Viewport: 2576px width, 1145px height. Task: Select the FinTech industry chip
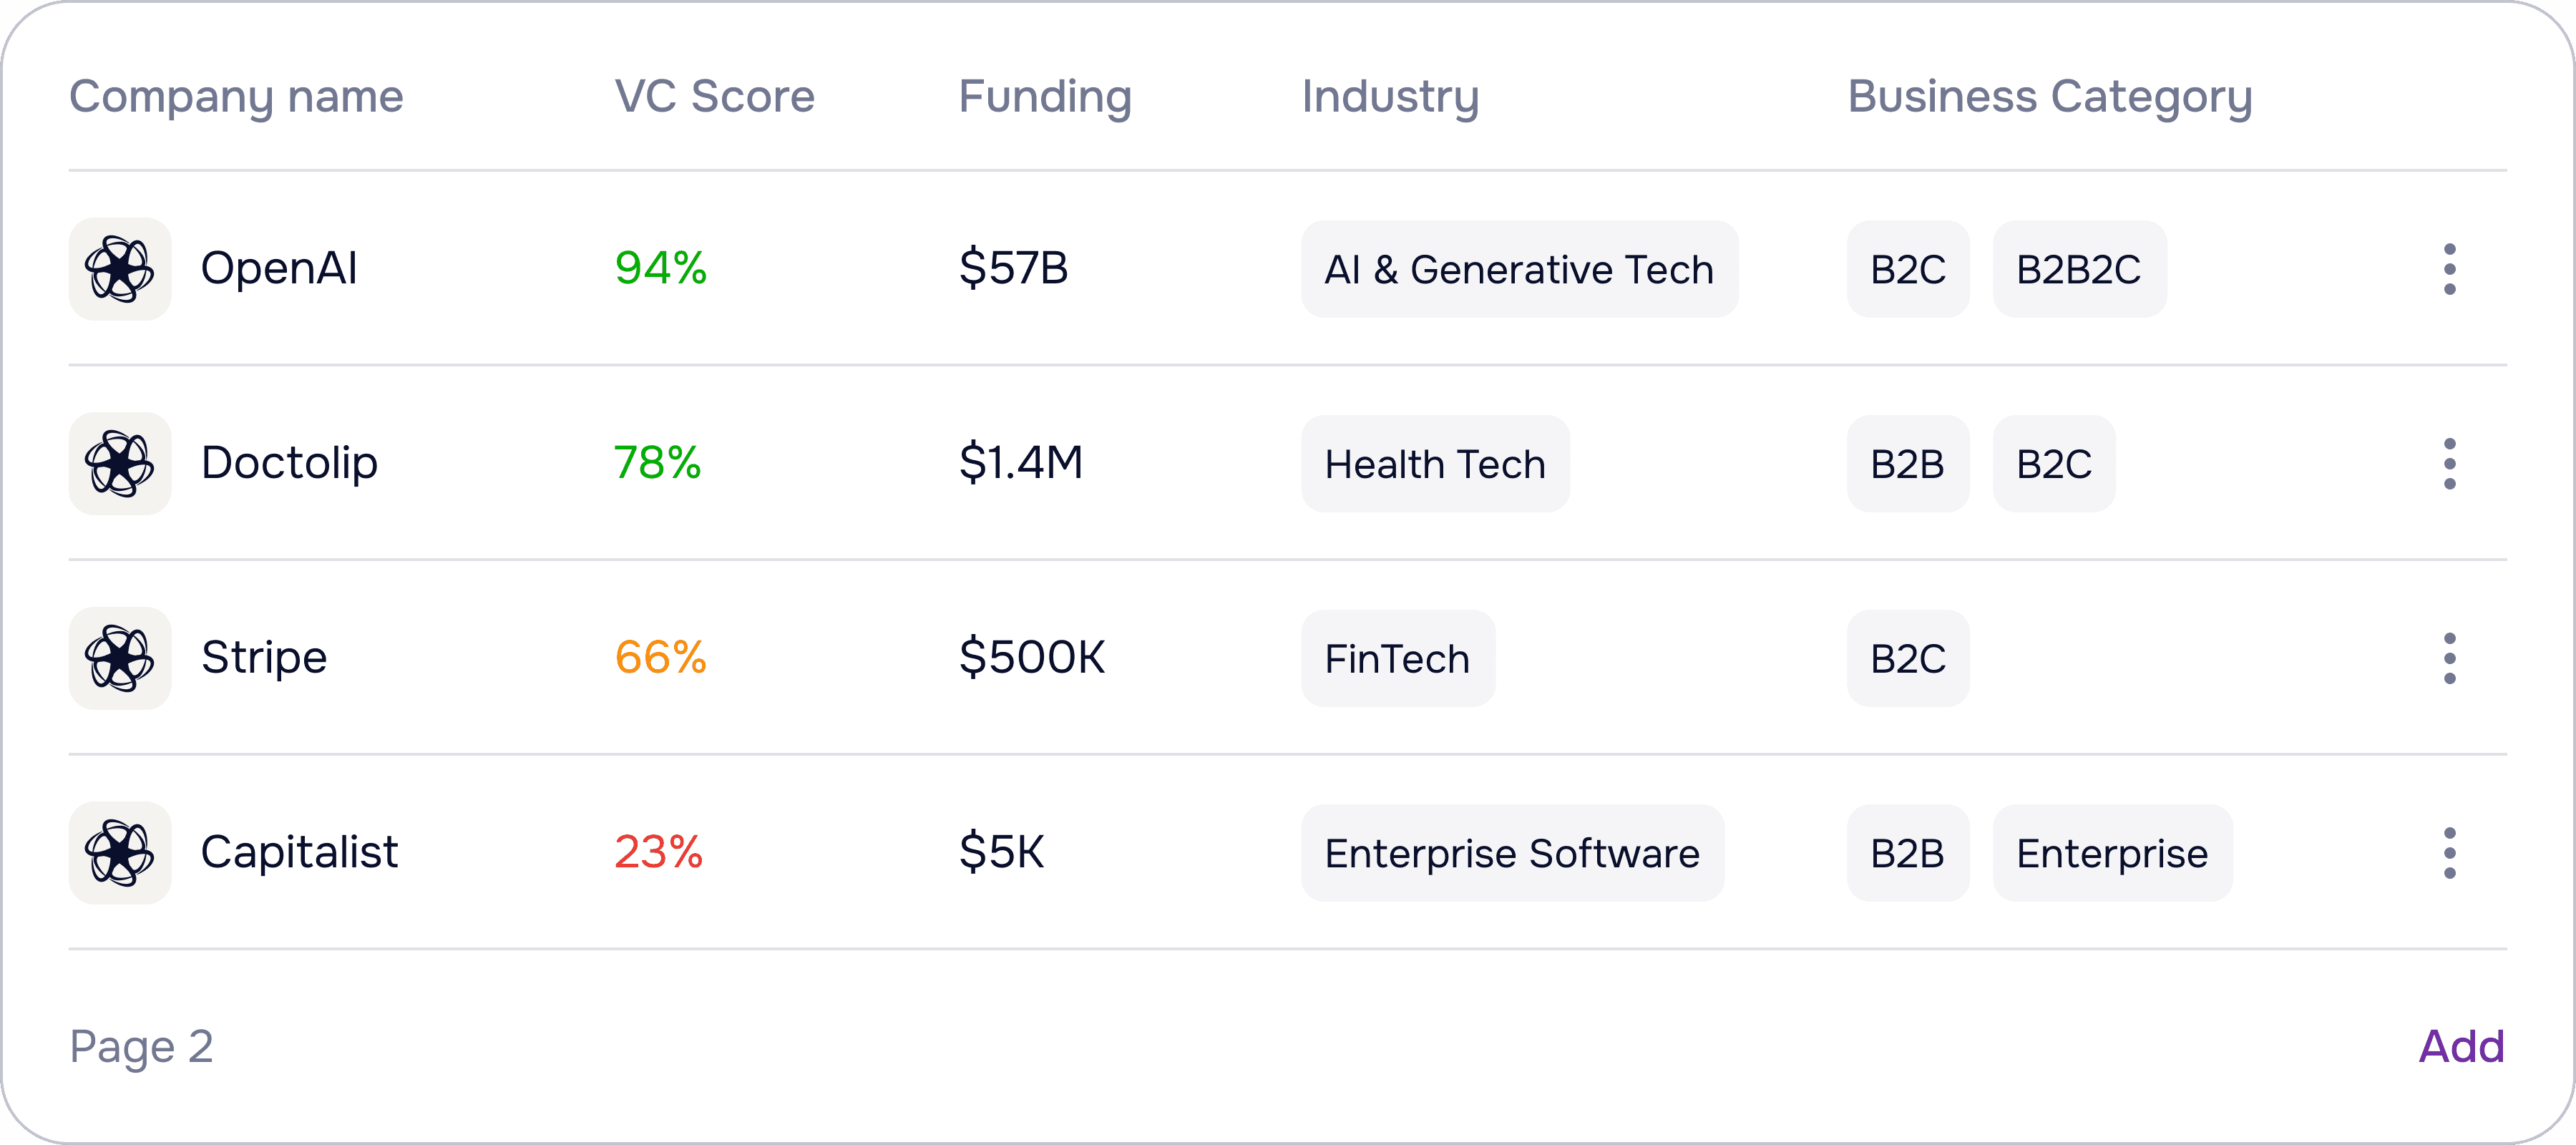pyautogui.click(x=1397, y=658)
